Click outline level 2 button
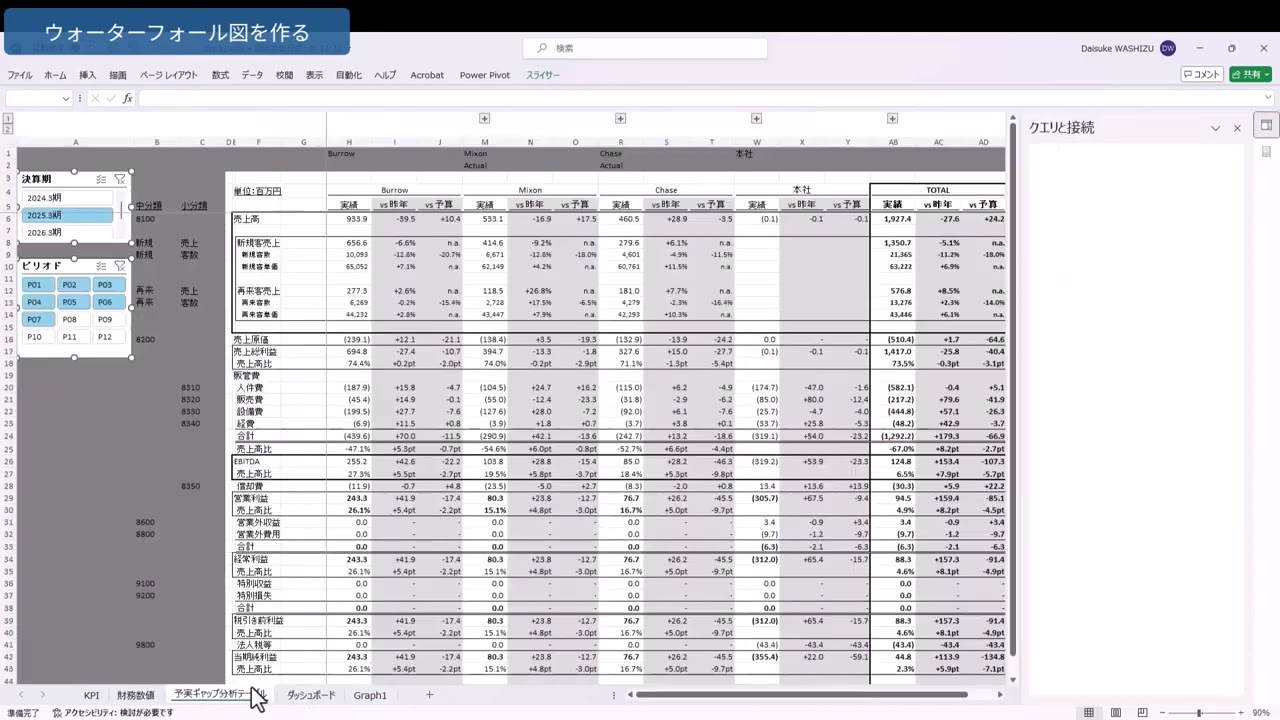Viewport: 1280px width, 720px height. click(8, 129)
